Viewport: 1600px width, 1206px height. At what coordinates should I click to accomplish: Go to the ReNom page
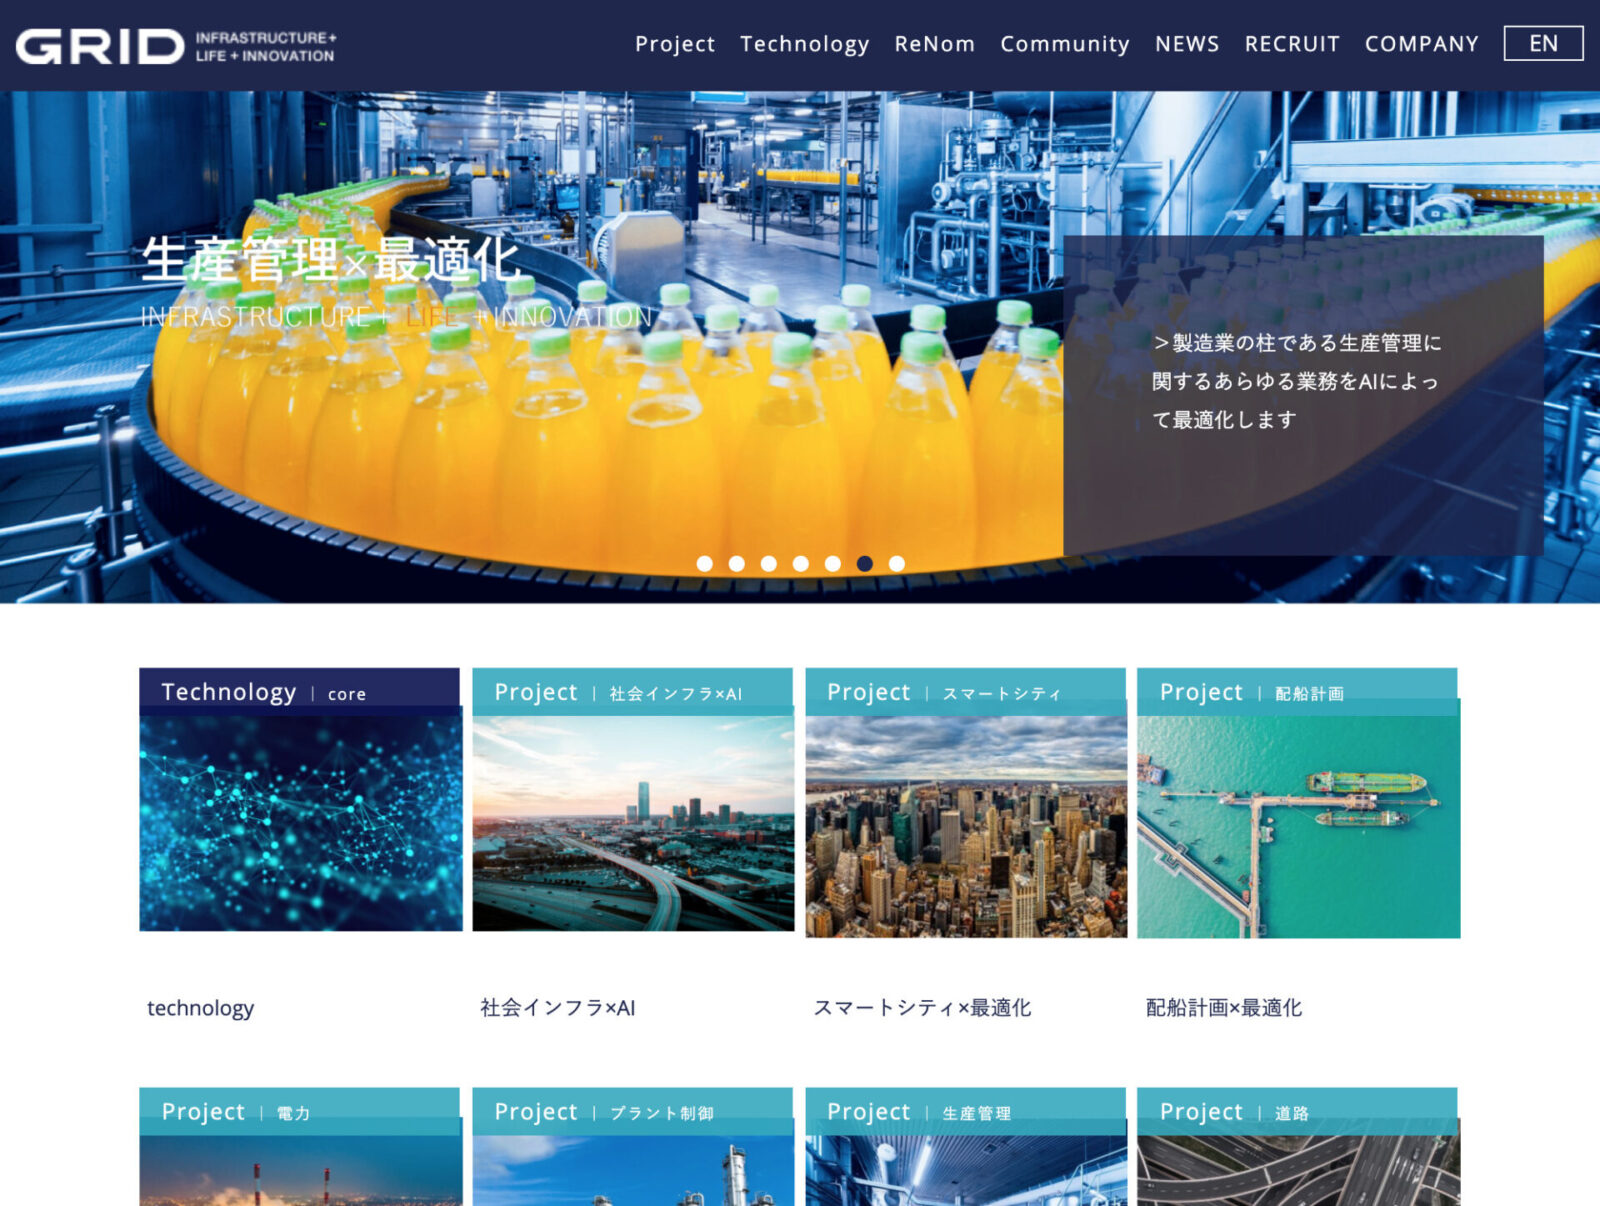click(x=934, y=44)
